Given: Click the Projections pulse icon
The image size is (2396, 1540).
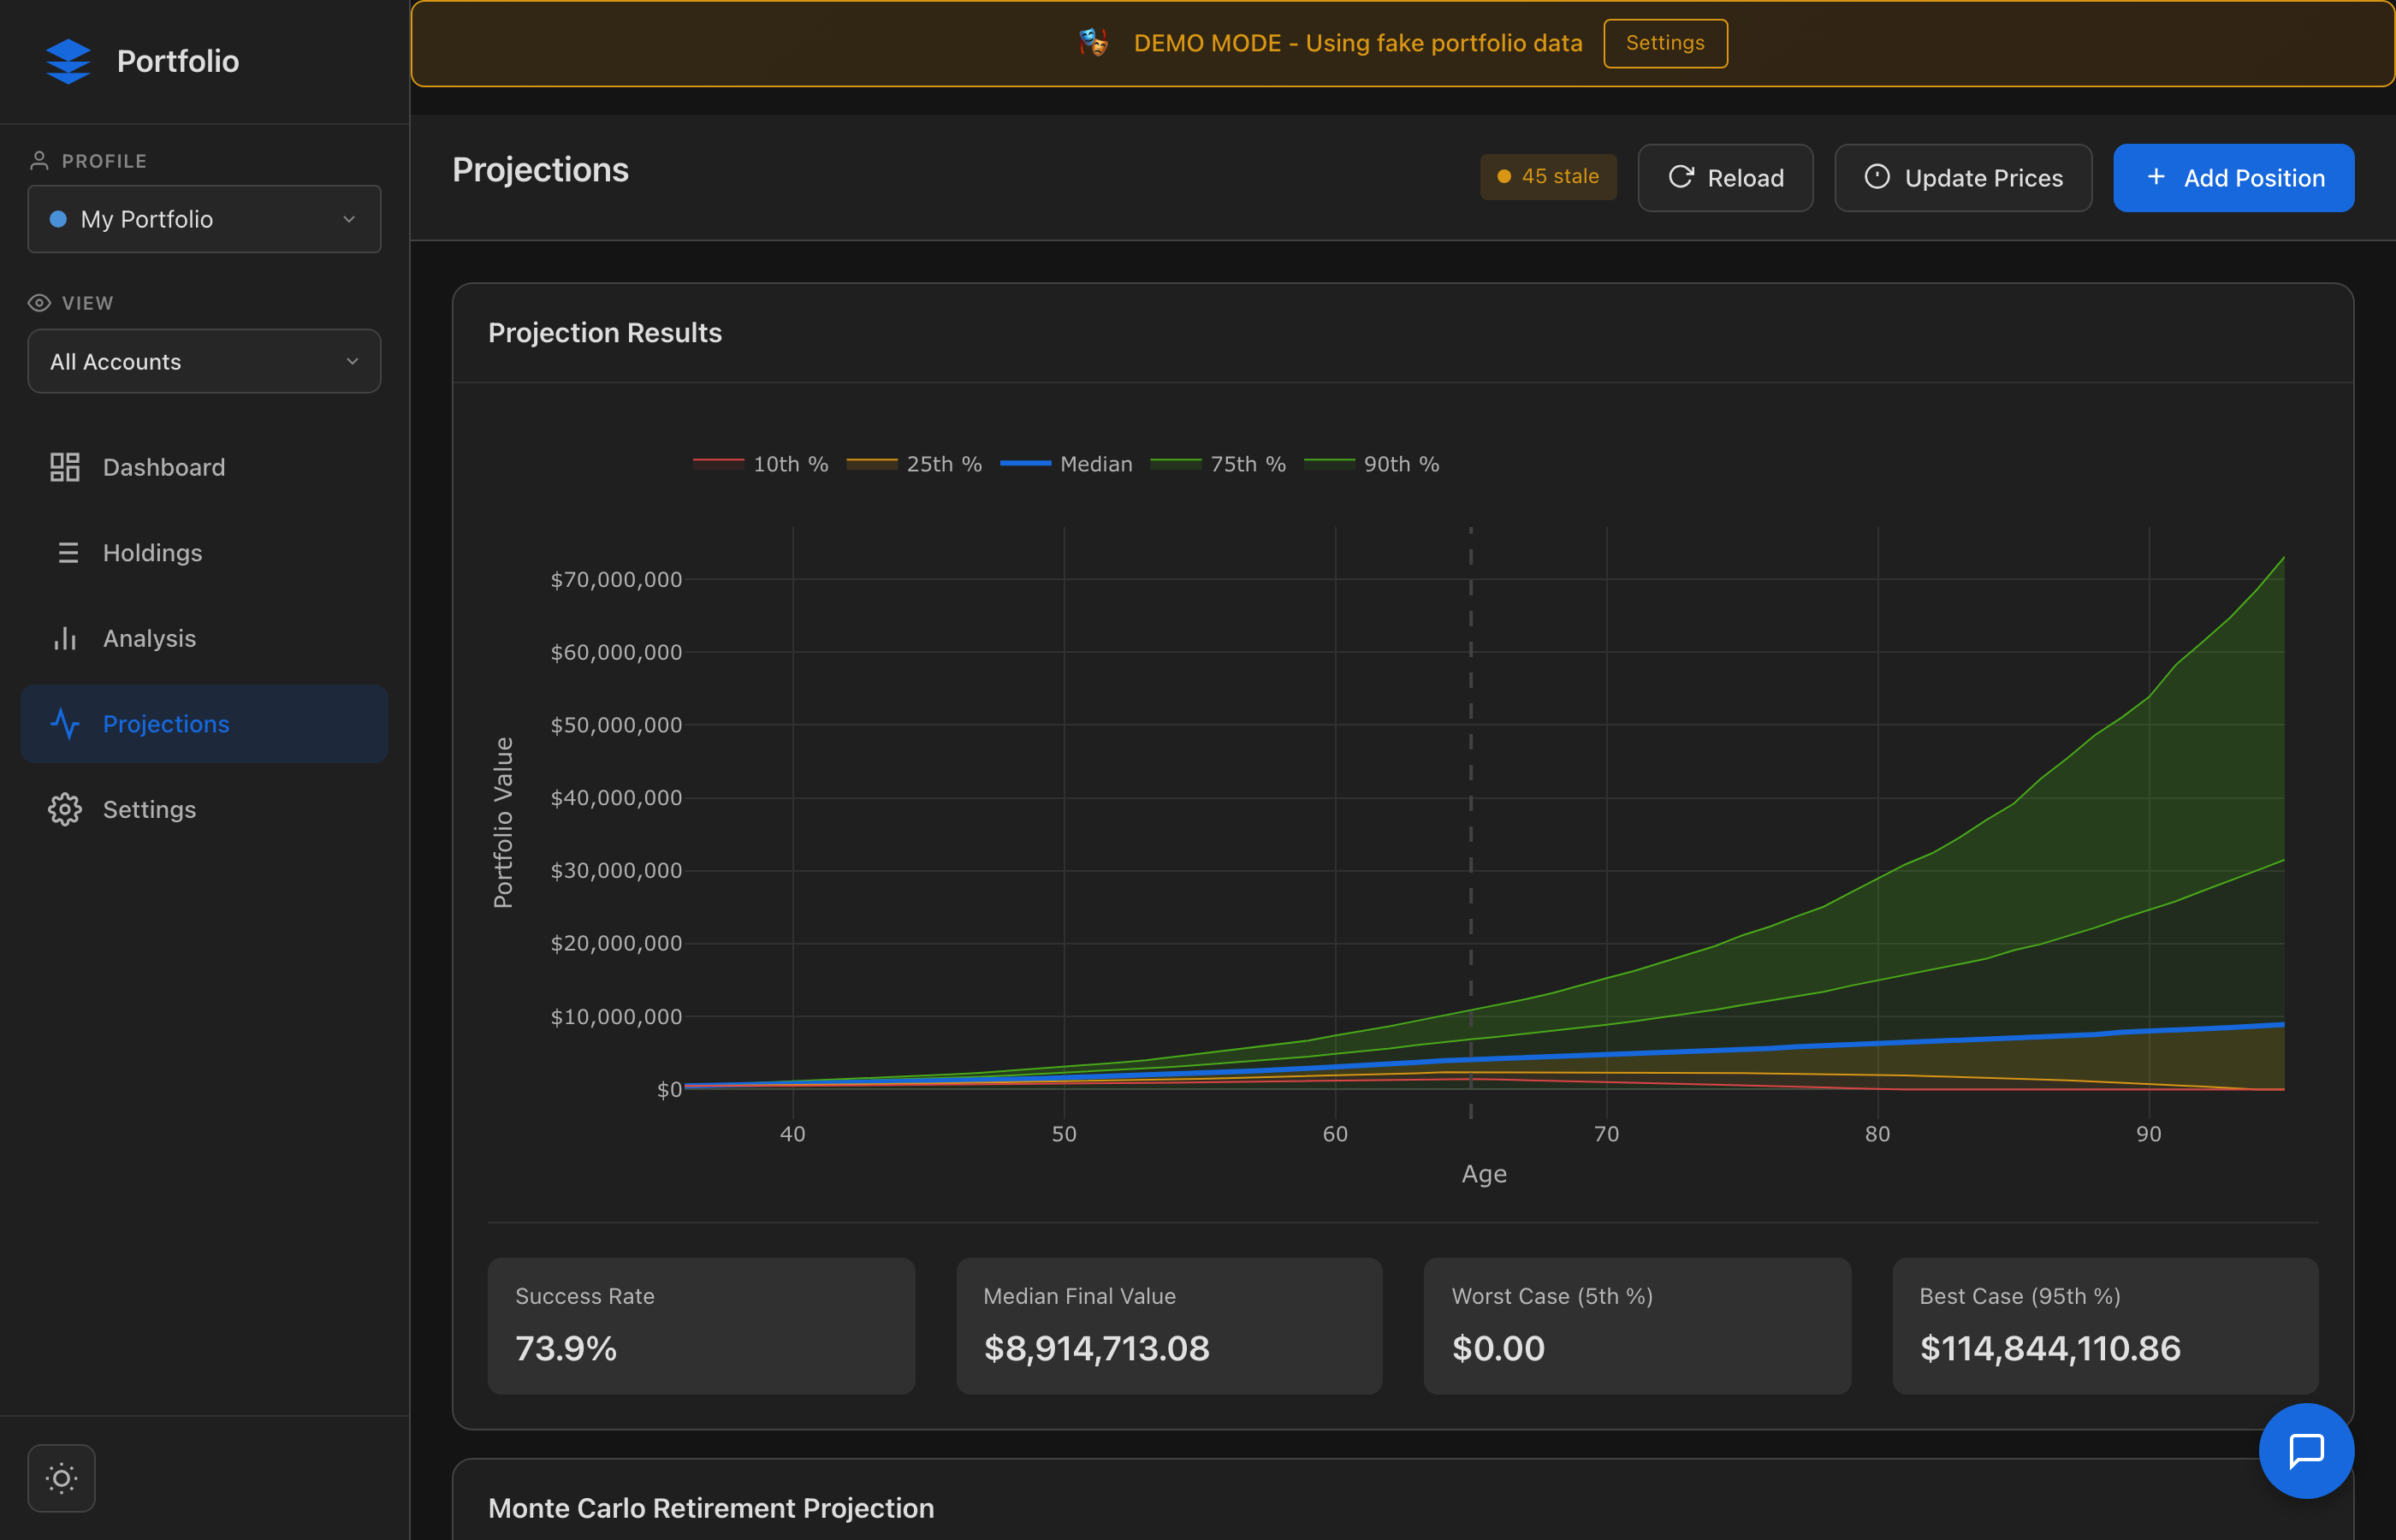Looking at the screenshot, I should pyautogui.click(x=65, y=724).
